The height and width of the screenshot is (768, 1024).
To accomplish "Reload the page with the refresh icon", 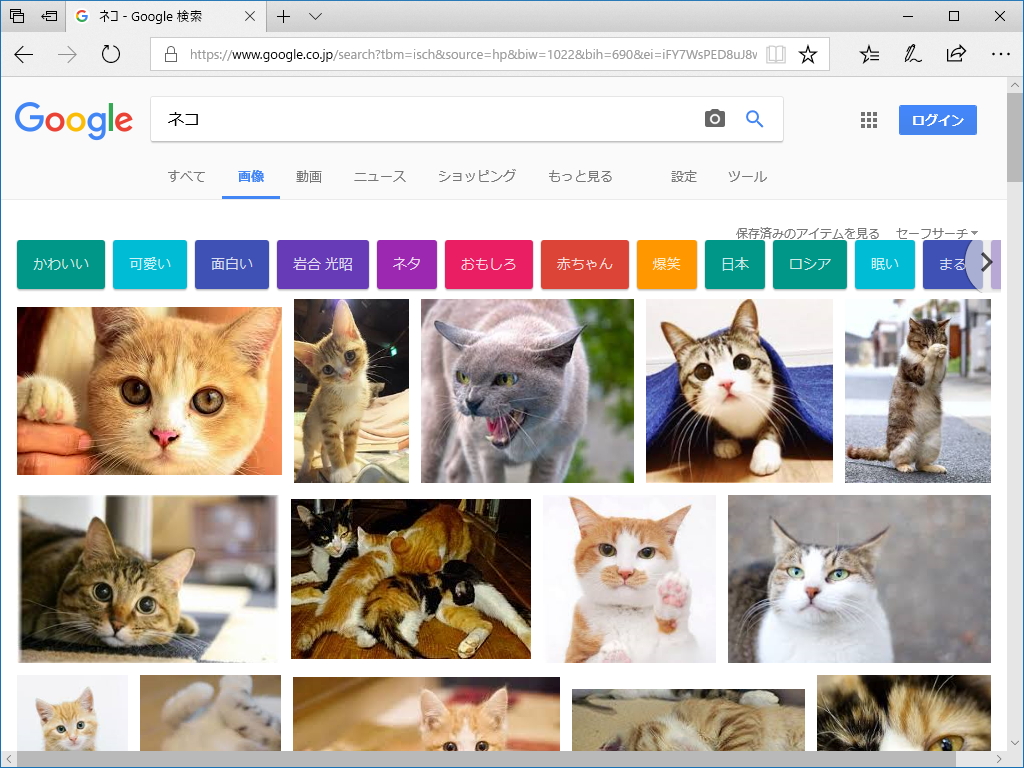I will click(x=110, y=54).
